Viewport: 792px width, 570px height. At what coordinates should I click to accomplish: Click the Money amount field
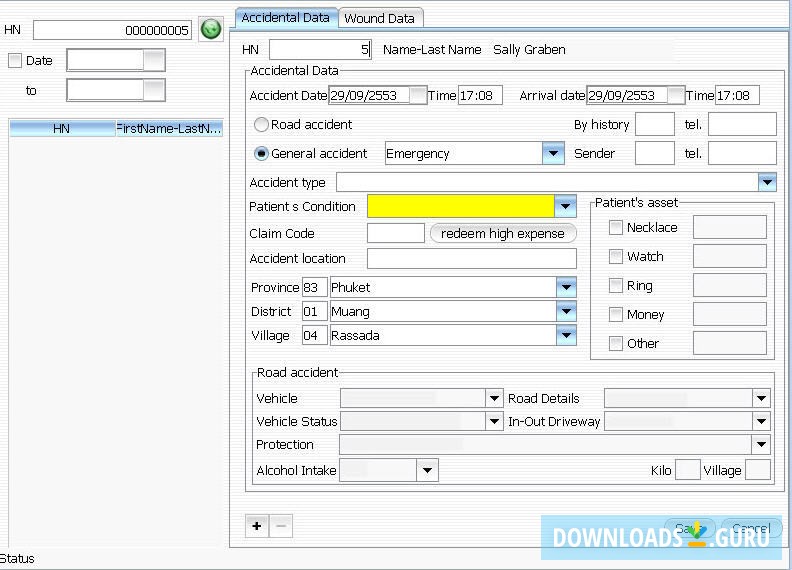click(730, 314)
